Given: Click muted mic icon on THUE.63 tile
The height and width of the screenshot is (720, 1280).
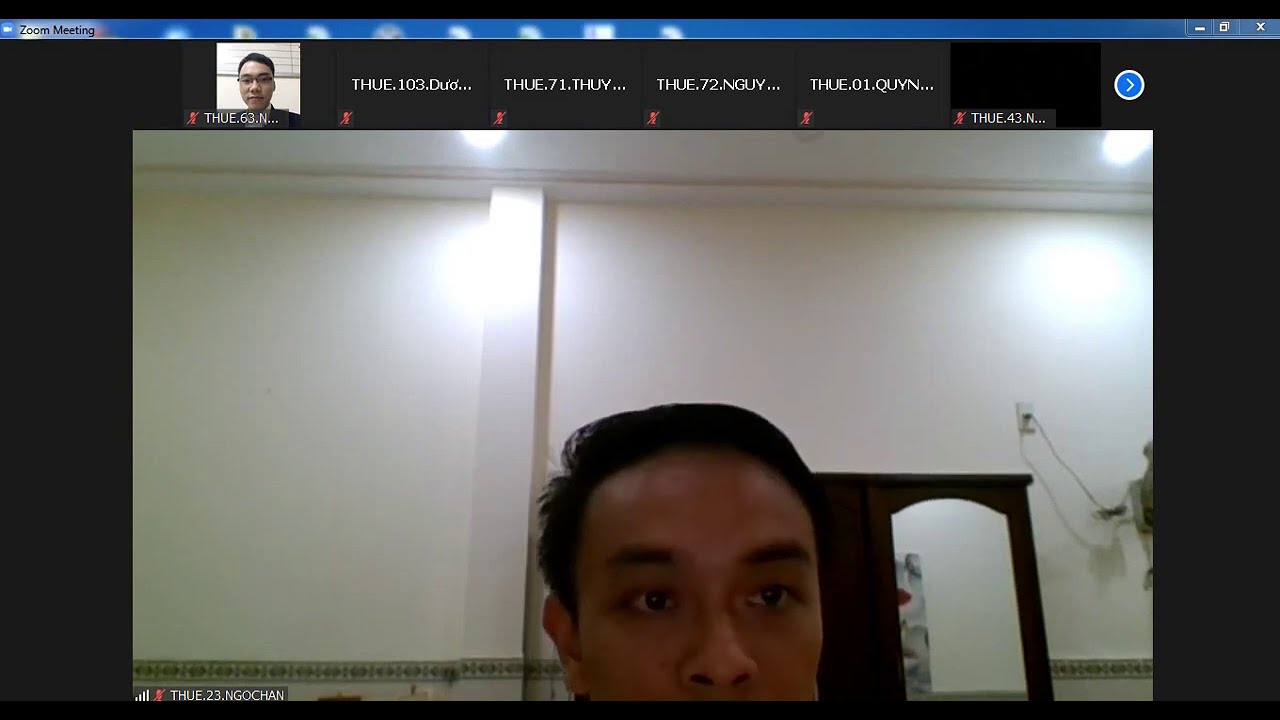Looking at the screenshot, I should pyautogui.click(x=193, y=118).
